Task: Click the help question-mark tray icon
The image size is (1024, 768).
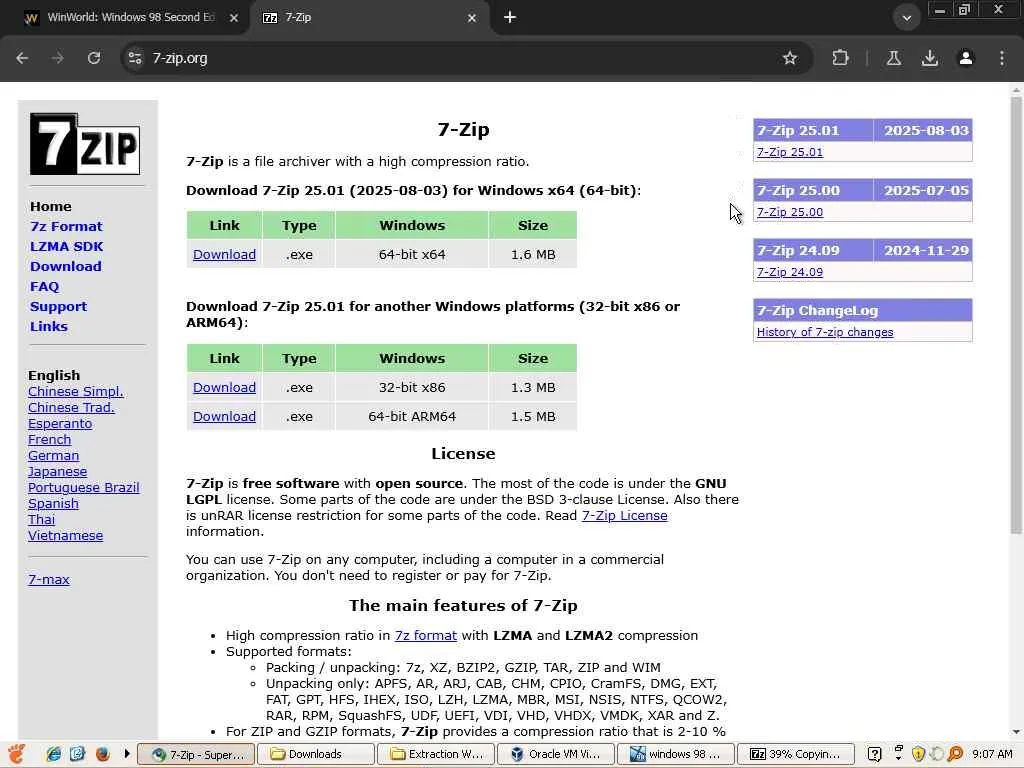Action: click(x=874, y=754)
